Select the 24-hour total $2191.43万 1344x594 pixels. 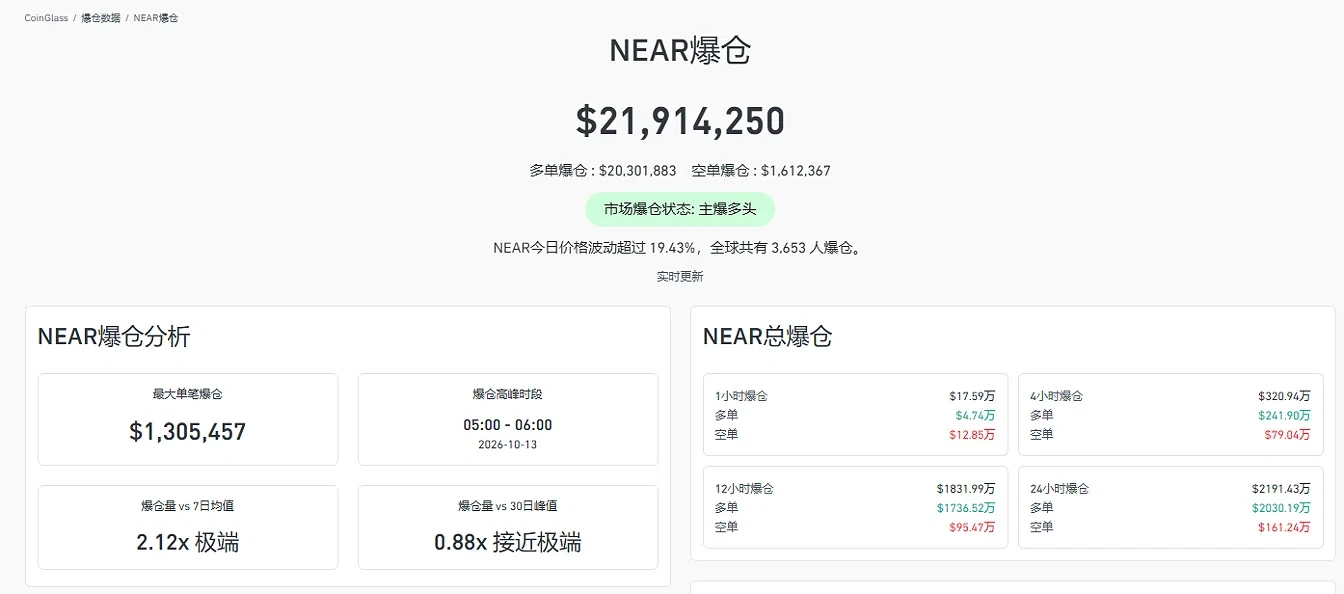tap(1281, 489)
